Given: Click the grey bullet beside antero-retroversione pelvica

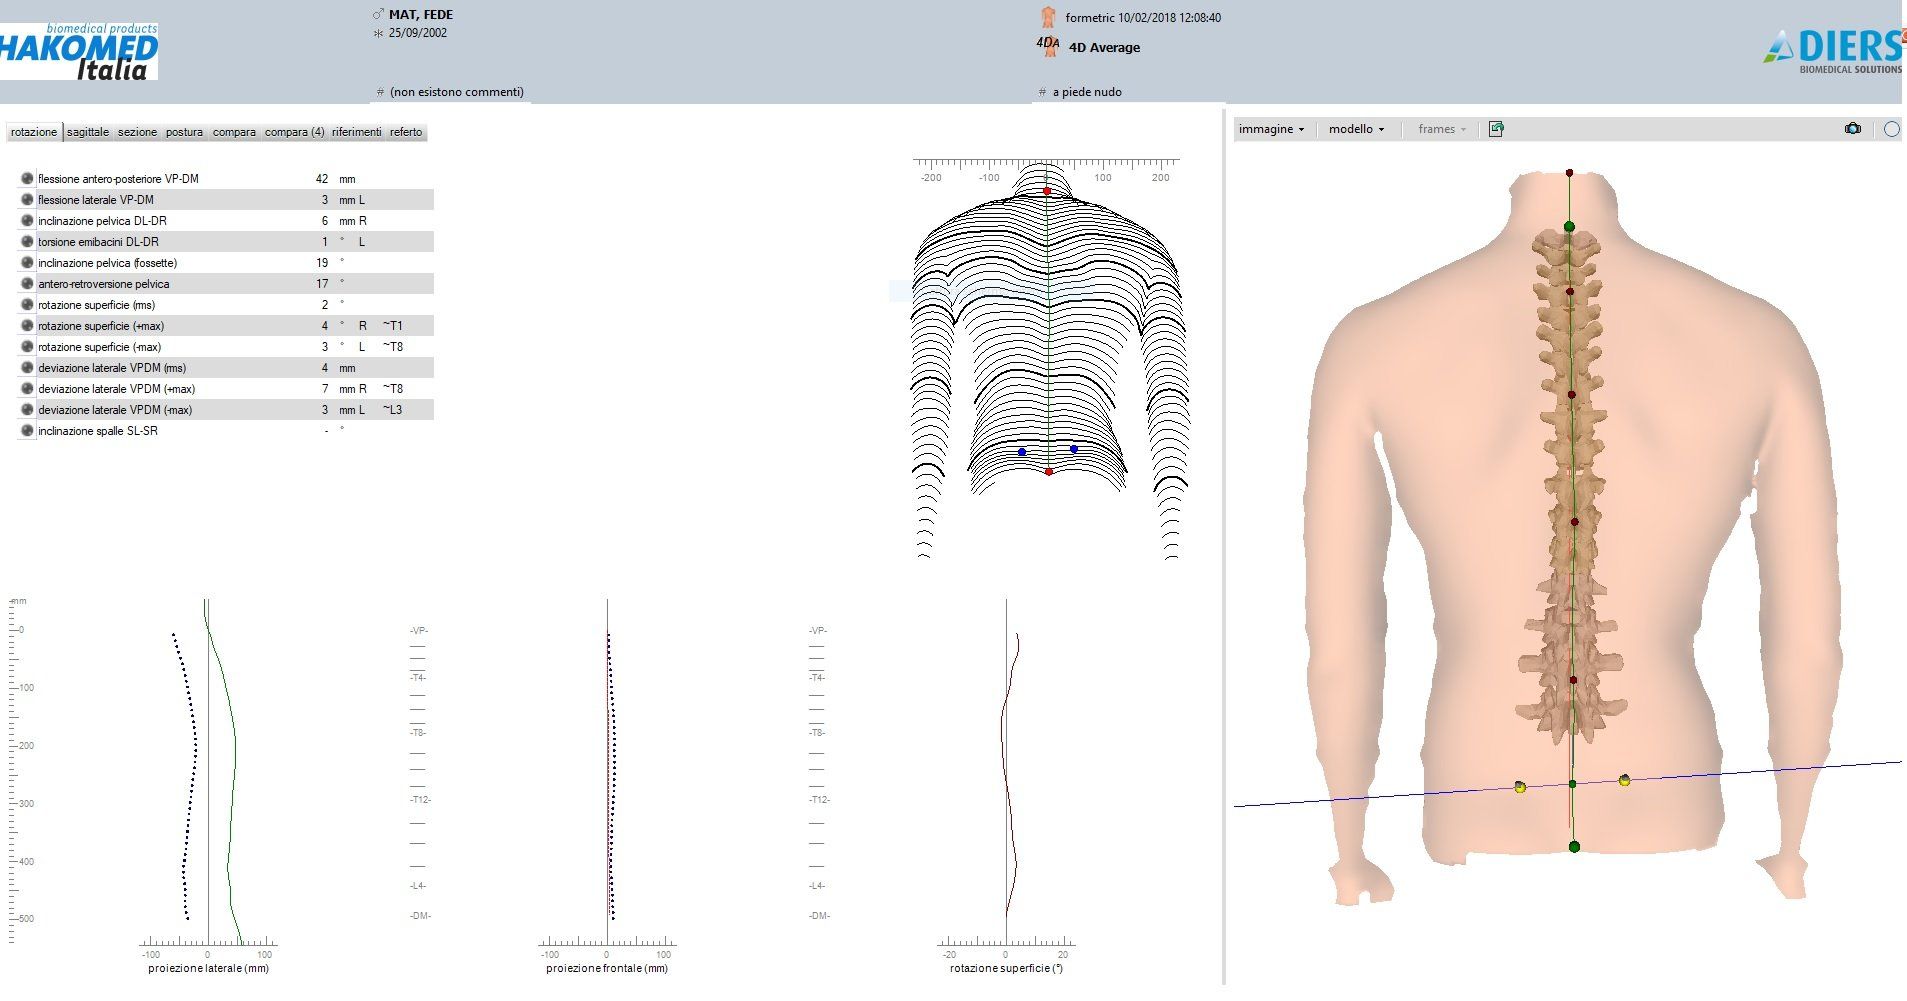Looking at the screenshot, I should (x=27, y=283).
